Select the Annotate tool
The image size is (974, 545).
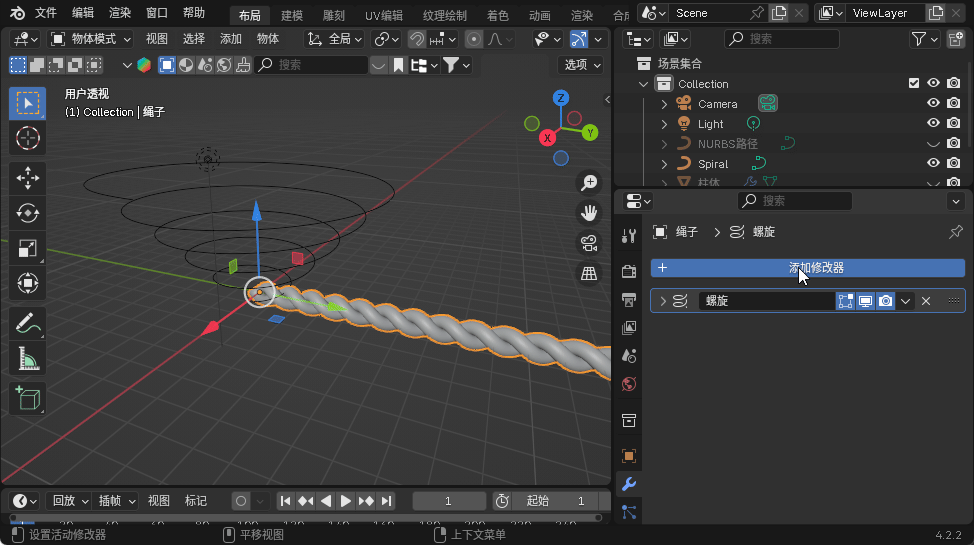[27, 324]
